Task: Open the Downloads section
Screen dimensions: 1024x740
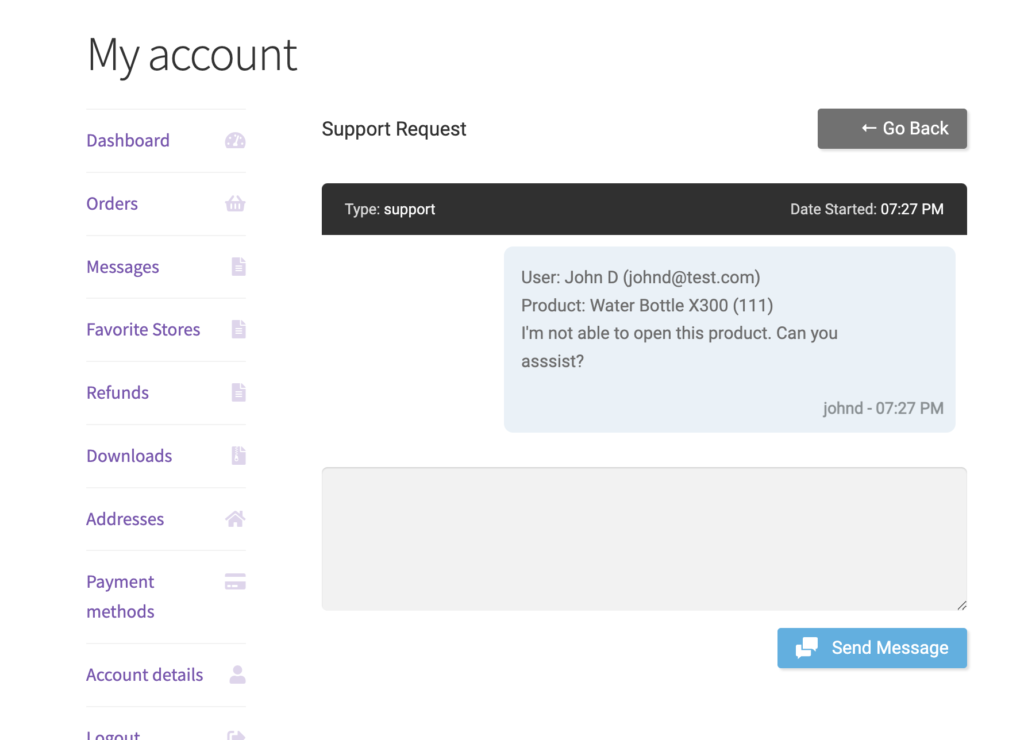Action: point(129,455)
